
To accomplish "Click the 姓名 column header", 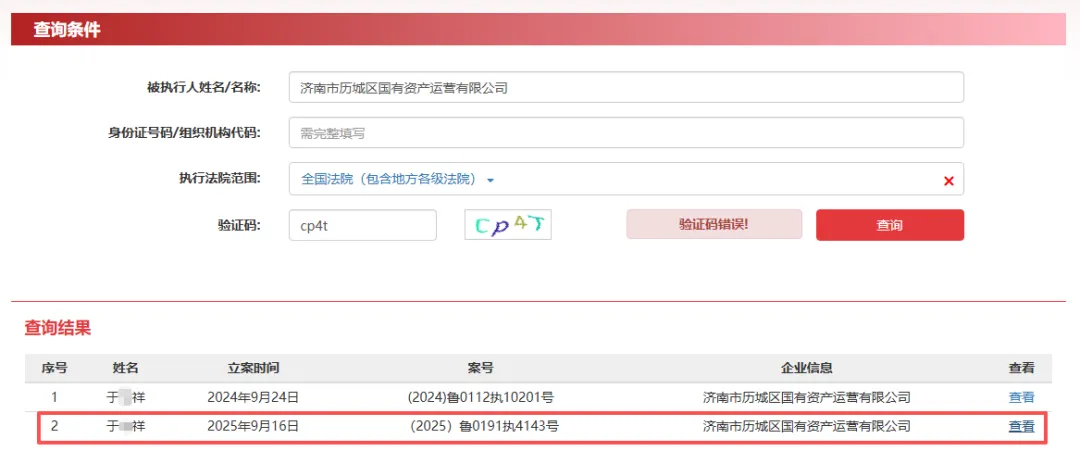I will [x=125, y=368].
